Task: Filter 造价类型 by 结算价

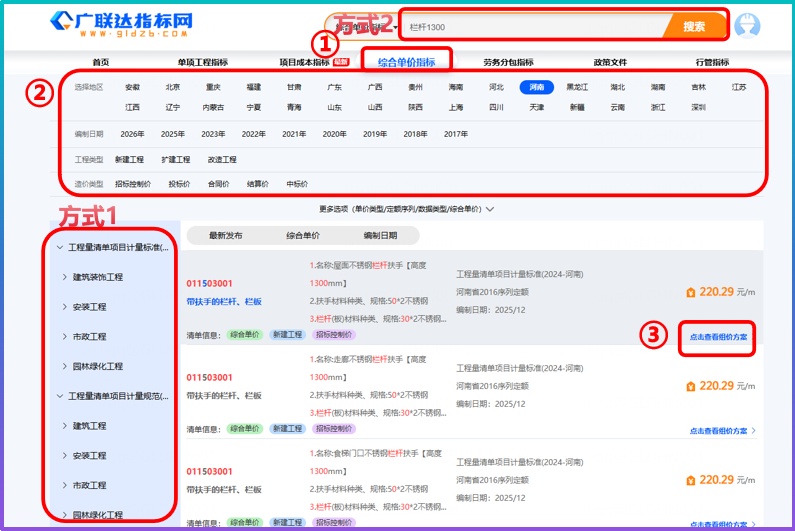Action: click(258, 184)
